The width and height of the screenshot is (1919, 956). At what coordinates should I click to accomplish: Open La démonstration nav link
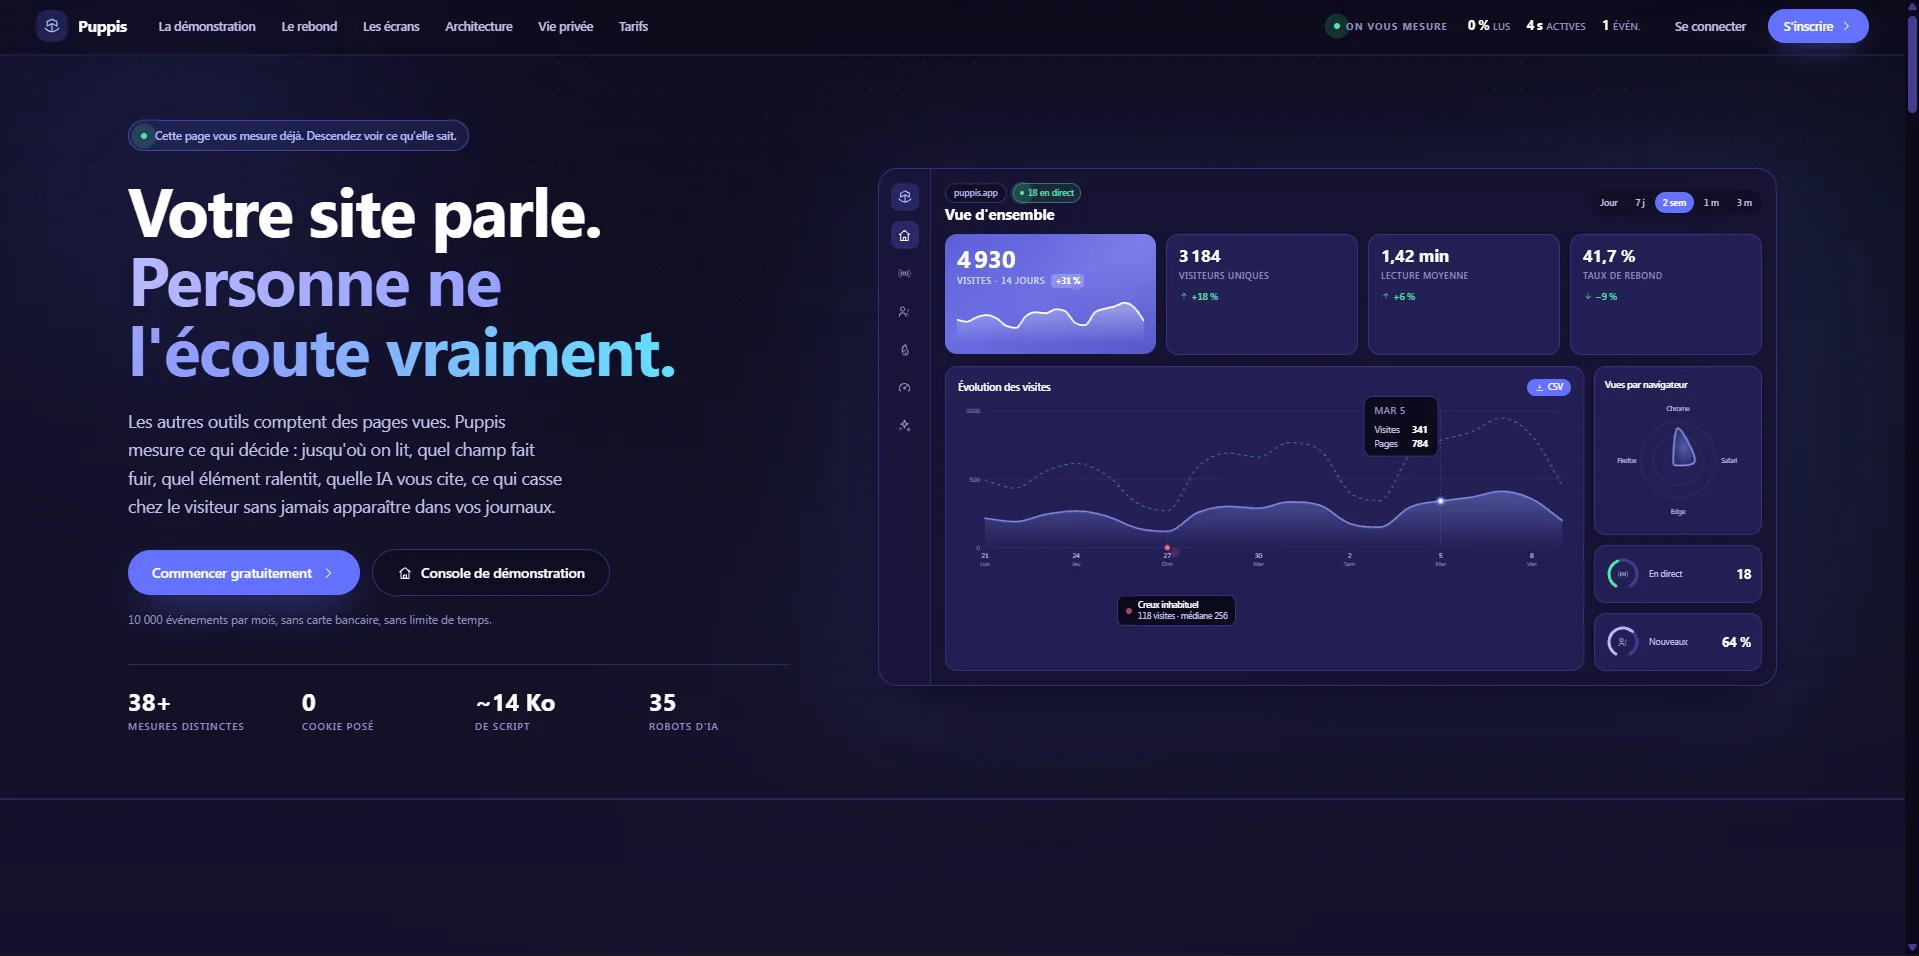pos(207,27)
